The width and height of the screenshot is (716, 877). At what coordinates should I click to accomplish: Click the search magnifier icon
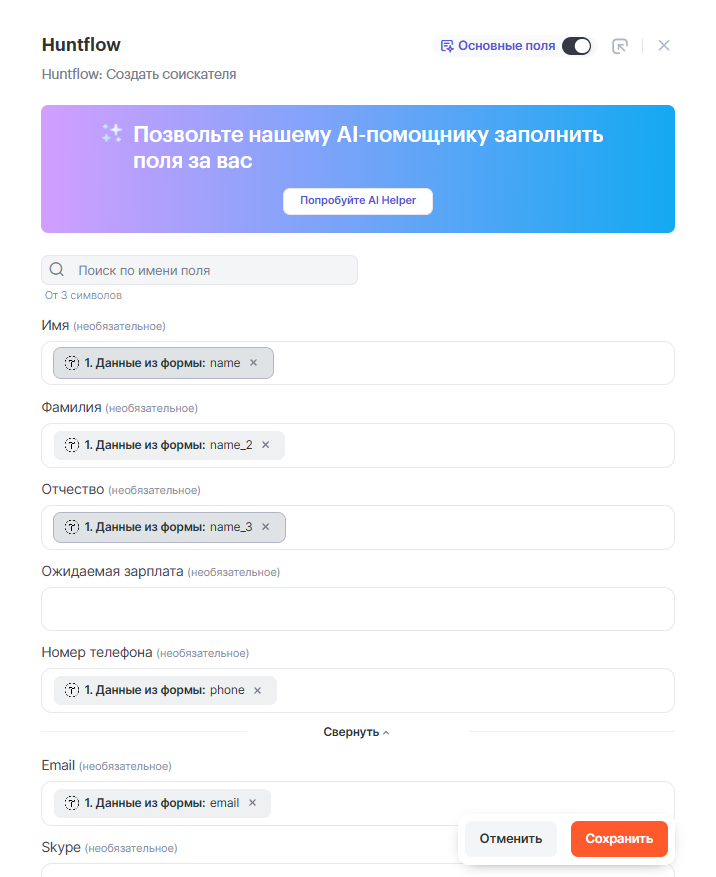[x=57, y=270]
